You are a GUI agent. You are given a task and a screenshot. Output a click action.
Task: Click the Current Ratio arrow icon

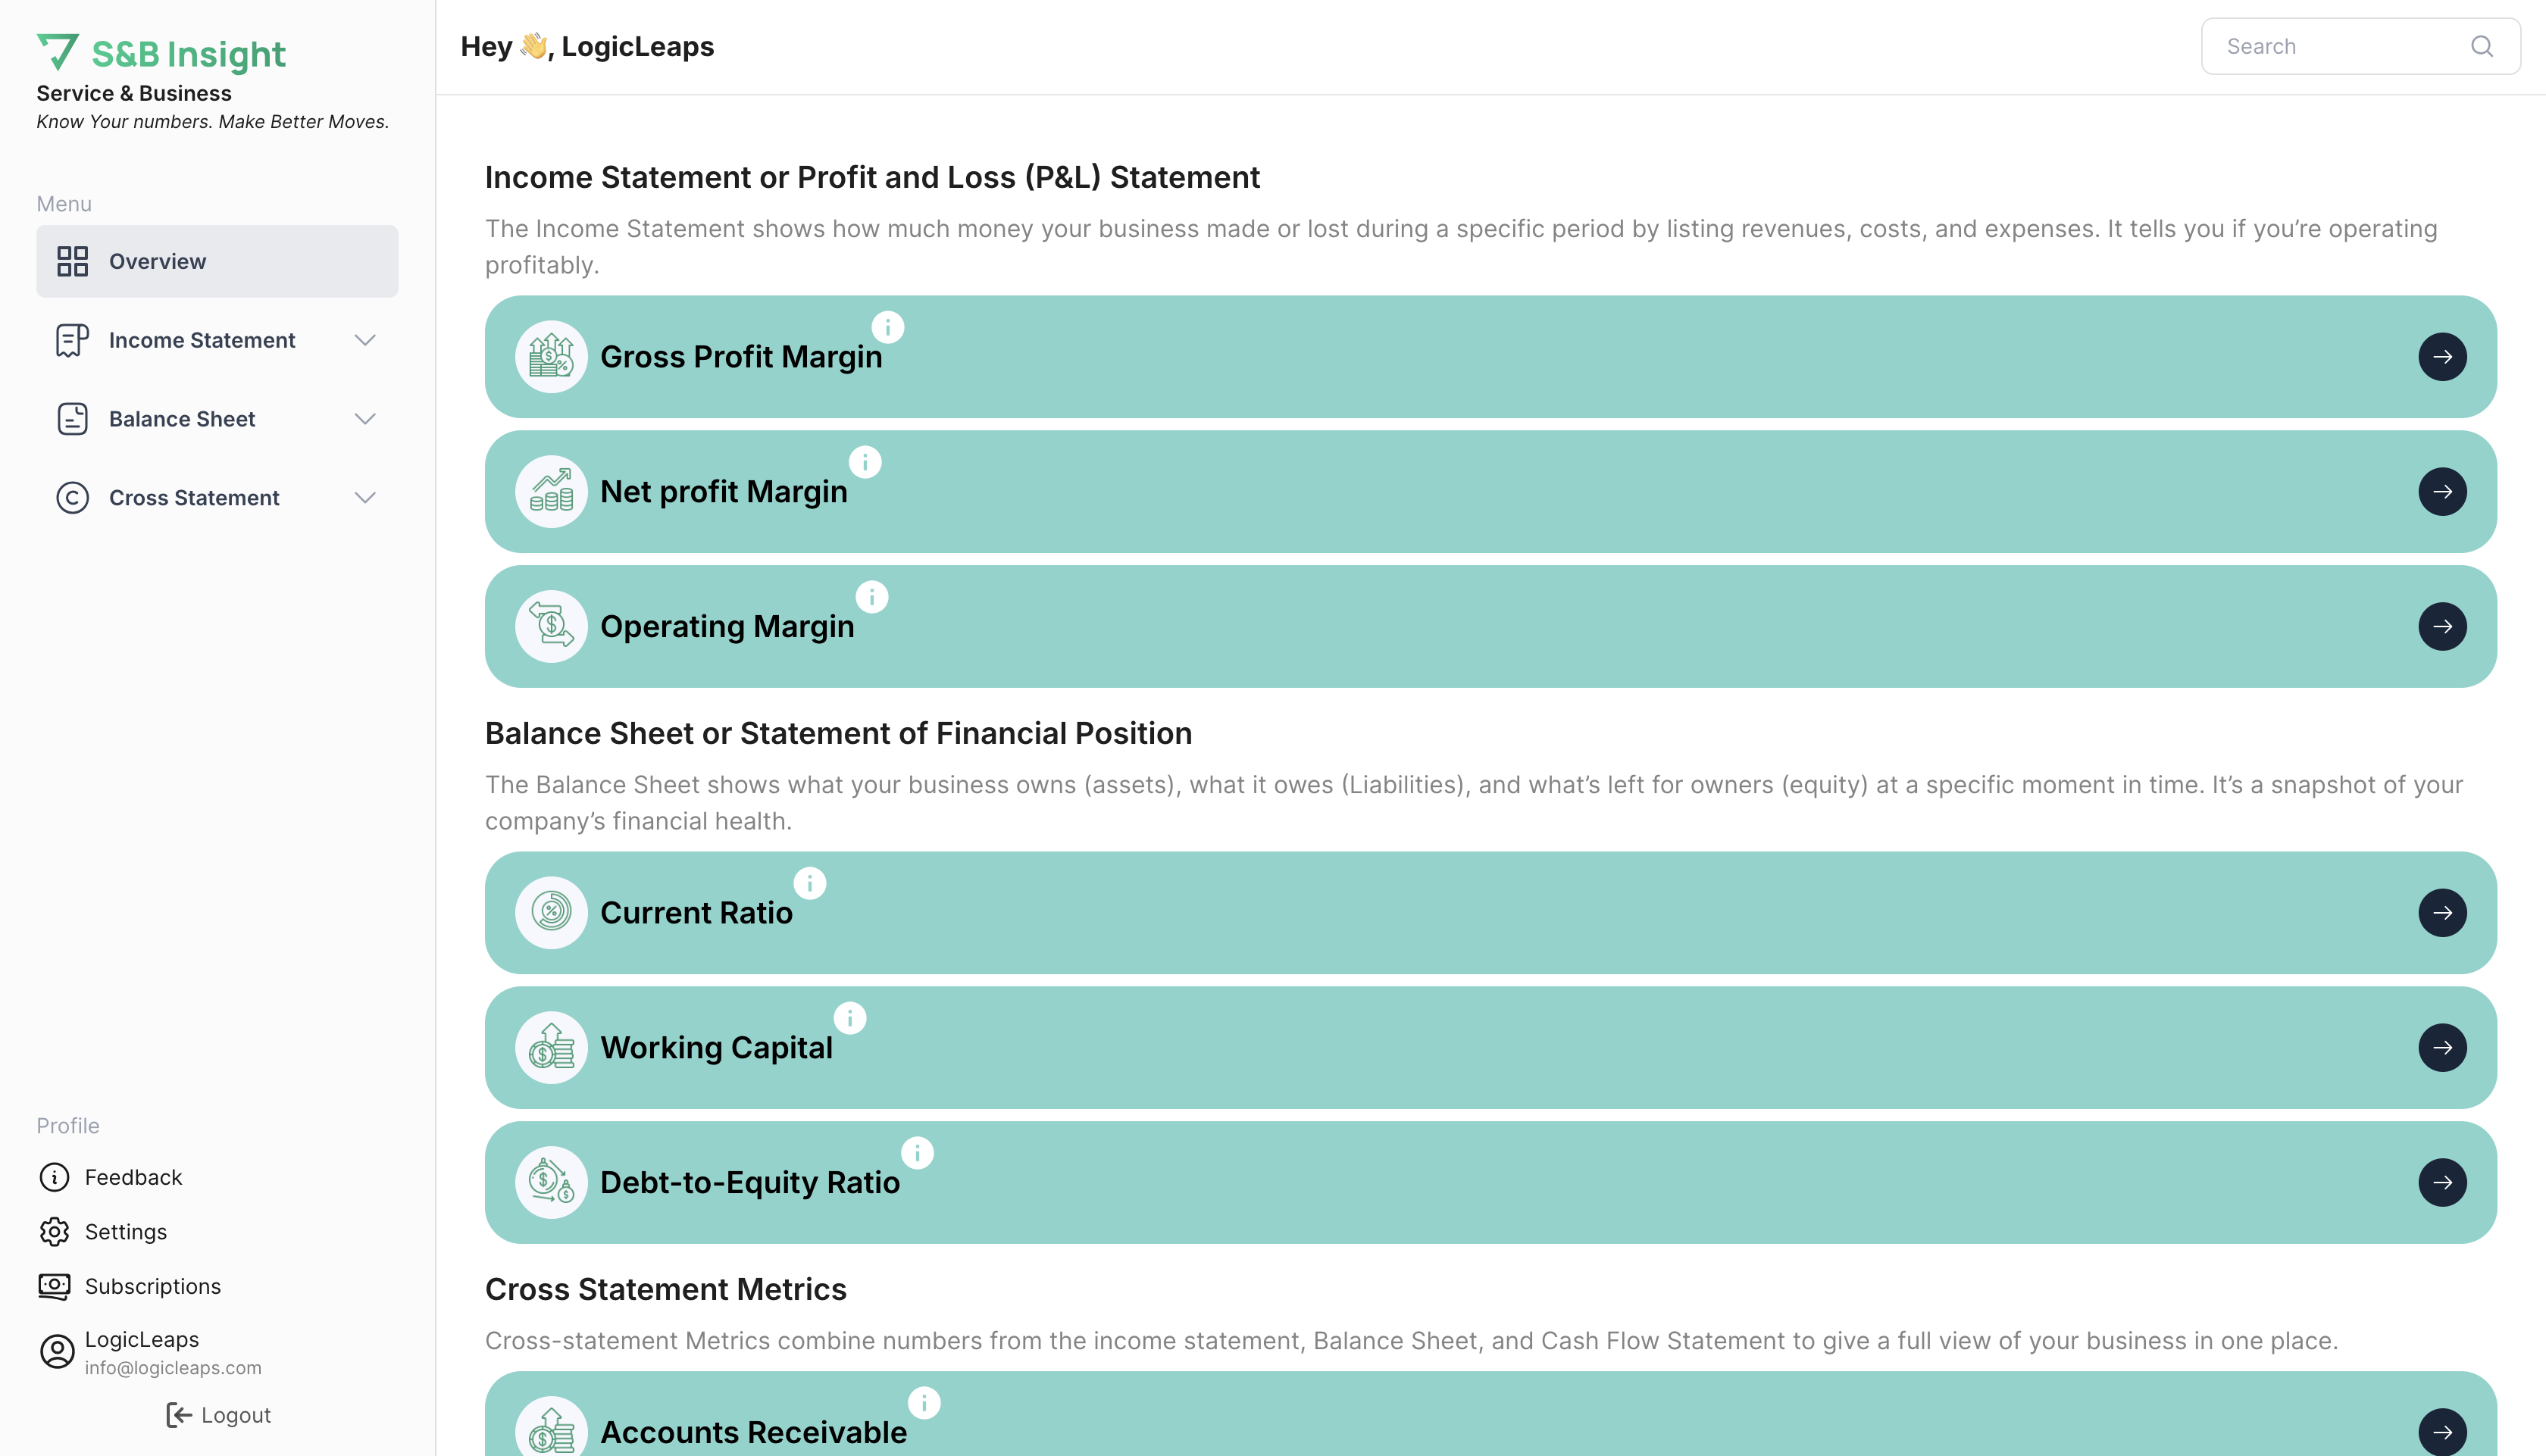click(2442, 913)
